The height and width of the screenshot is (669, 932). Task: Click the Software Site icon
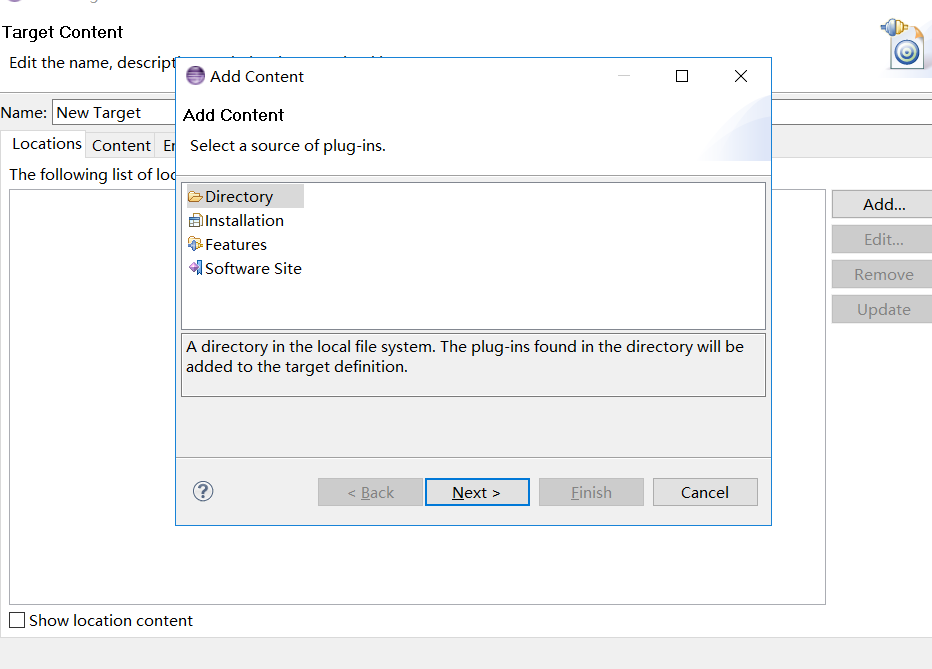(x=195, y=268)
